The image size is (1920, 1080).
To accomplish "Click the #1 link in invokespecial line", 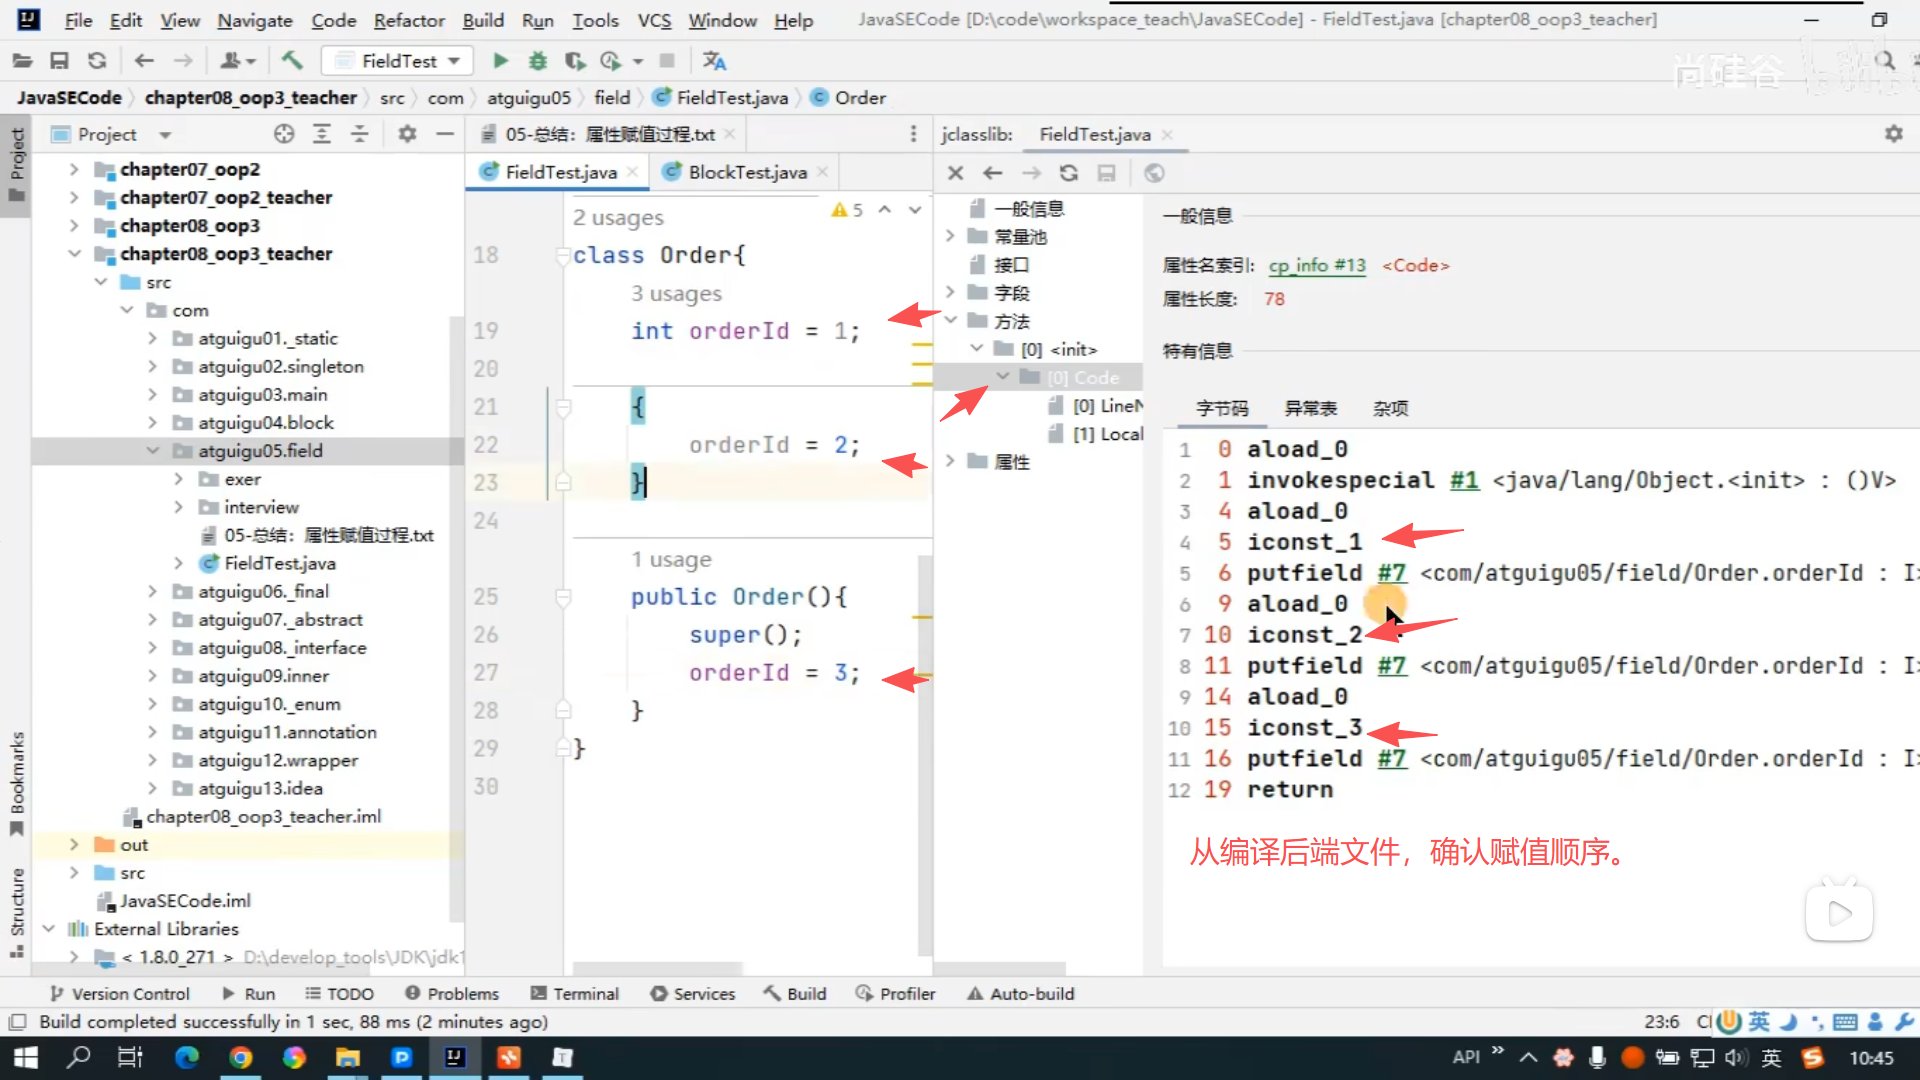I will pos(1464,480).
